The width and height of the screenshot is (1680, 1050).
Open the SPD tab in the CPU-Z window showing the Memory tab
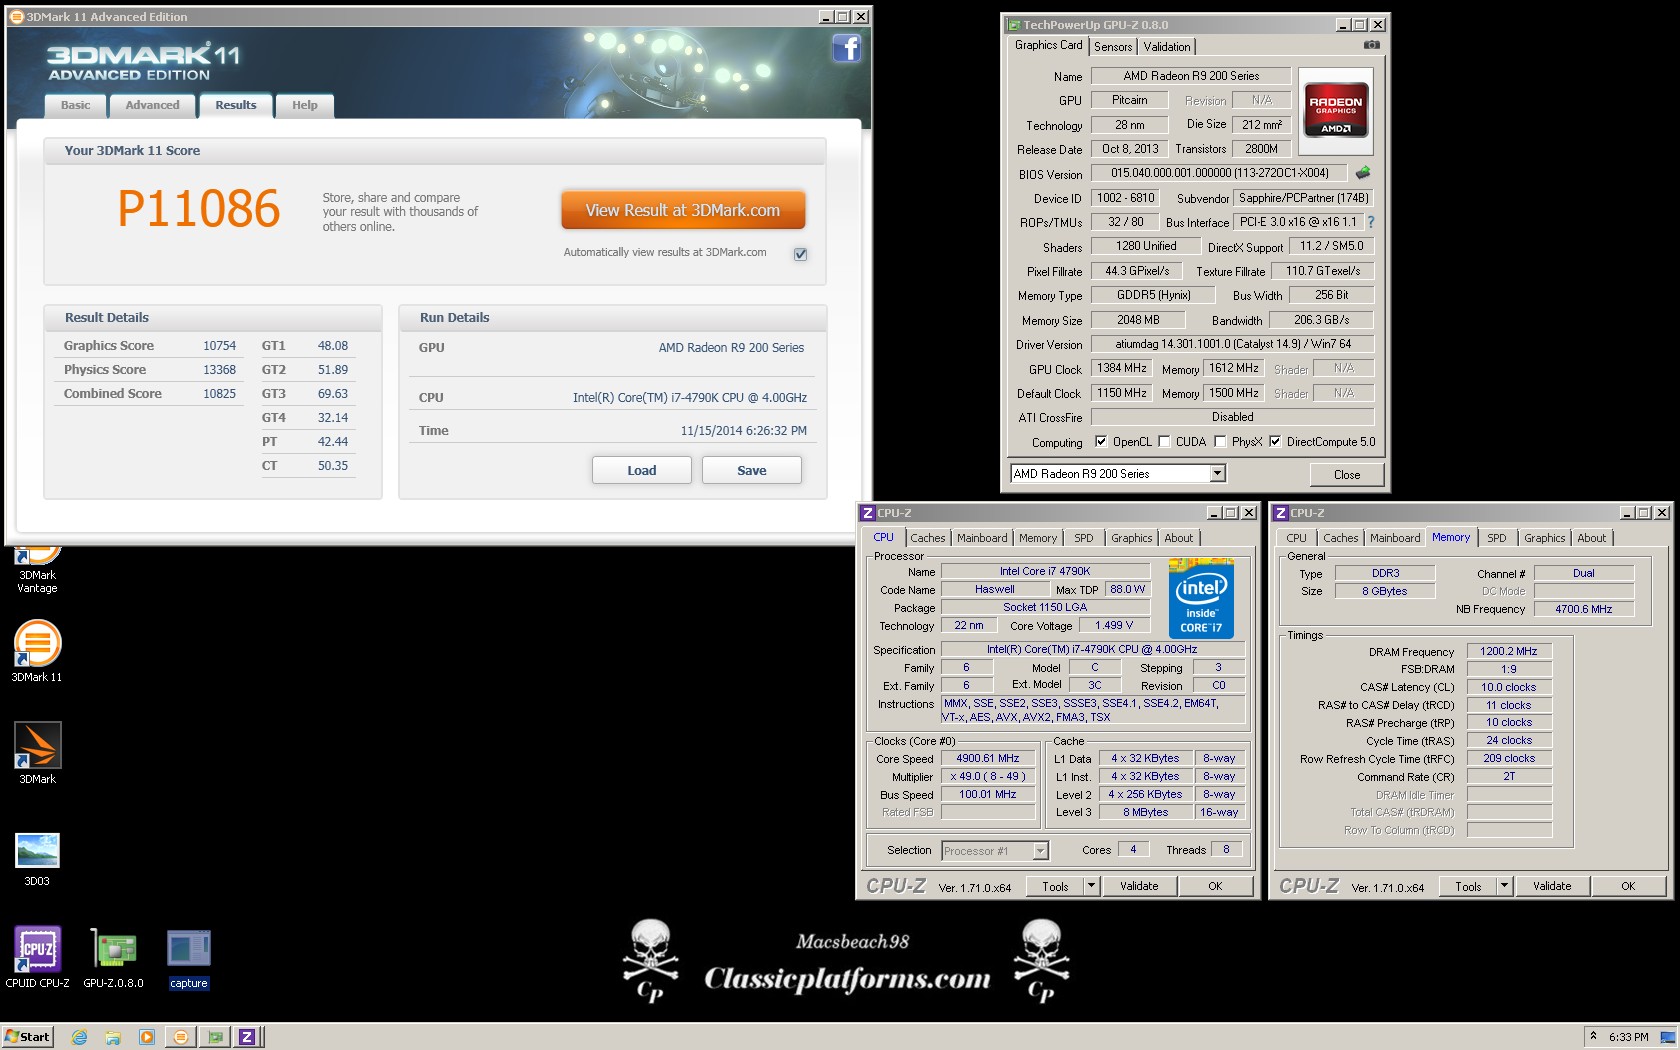point(1497,538)
